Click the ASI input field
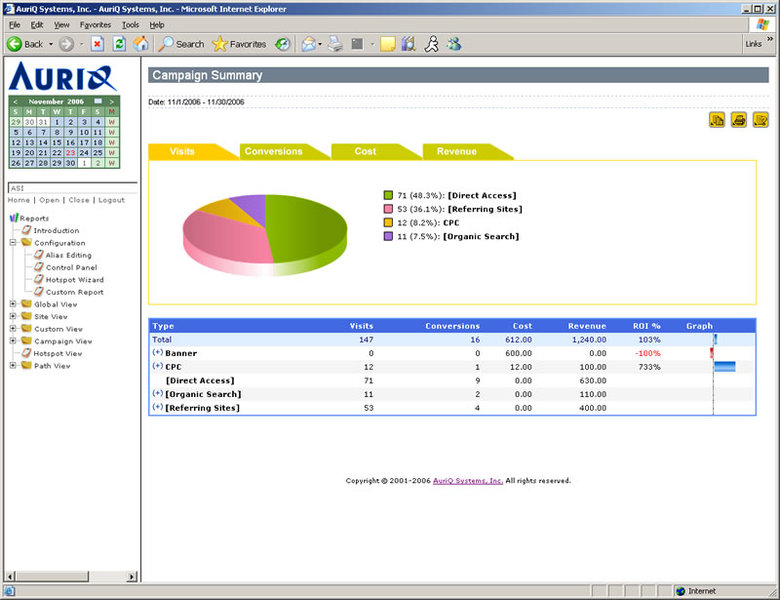This screenshot has height=600, width=780. (72, 188)
